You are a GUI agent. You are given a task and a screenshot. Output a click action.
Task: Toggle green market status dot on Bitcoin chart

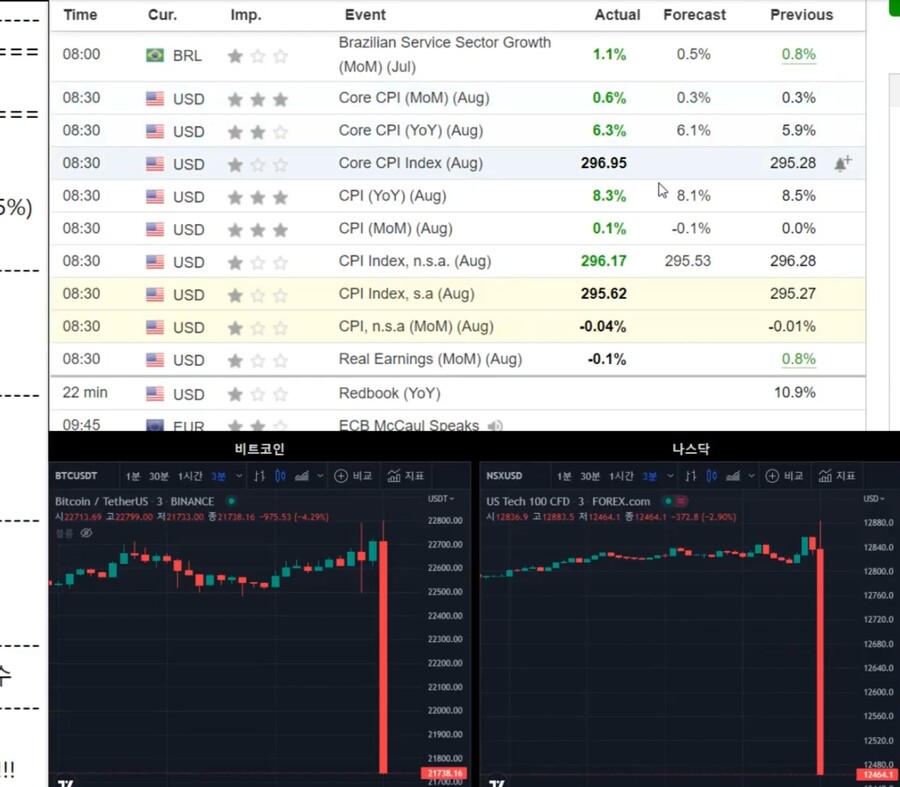coord(231,501)
